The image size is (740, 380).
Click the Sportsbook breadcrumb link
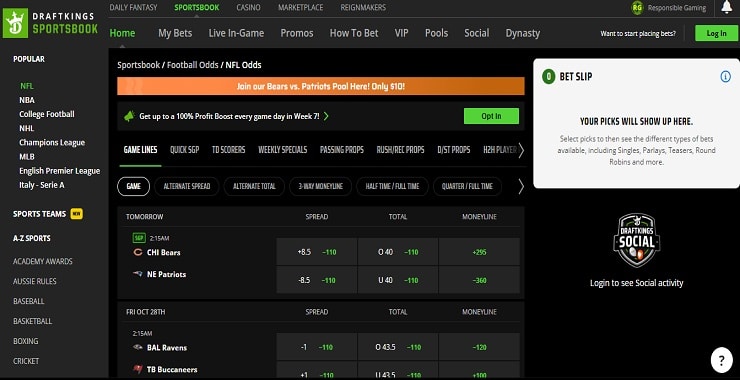[x=139, y=65]
